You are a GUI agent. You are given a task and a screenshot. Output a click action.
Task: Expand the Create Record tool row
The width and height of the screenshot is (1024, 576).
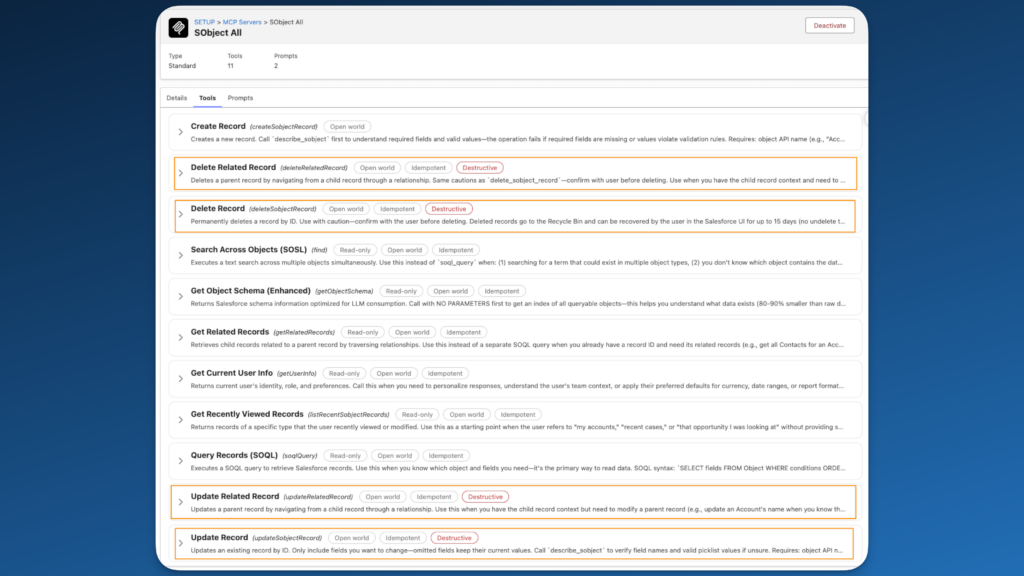point(181,132)
